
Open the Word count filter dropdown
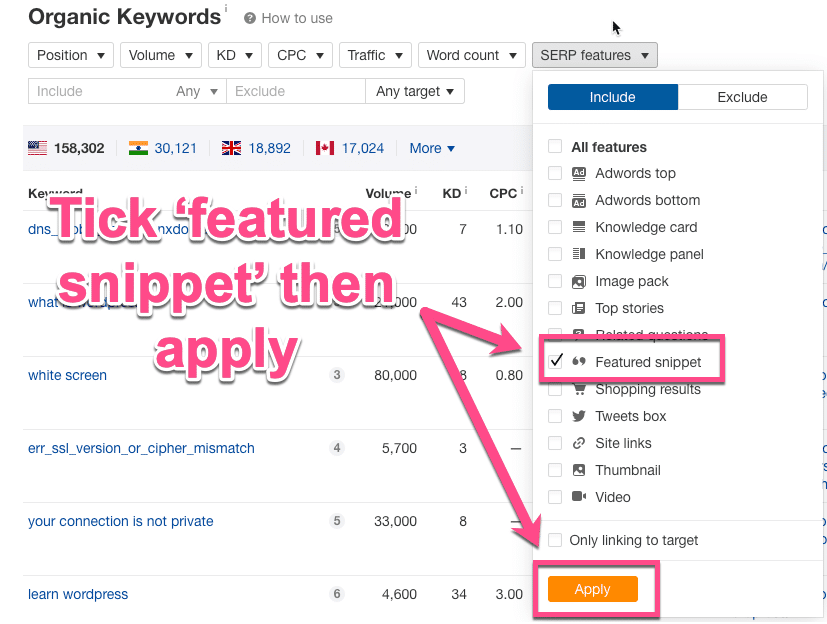471,55
